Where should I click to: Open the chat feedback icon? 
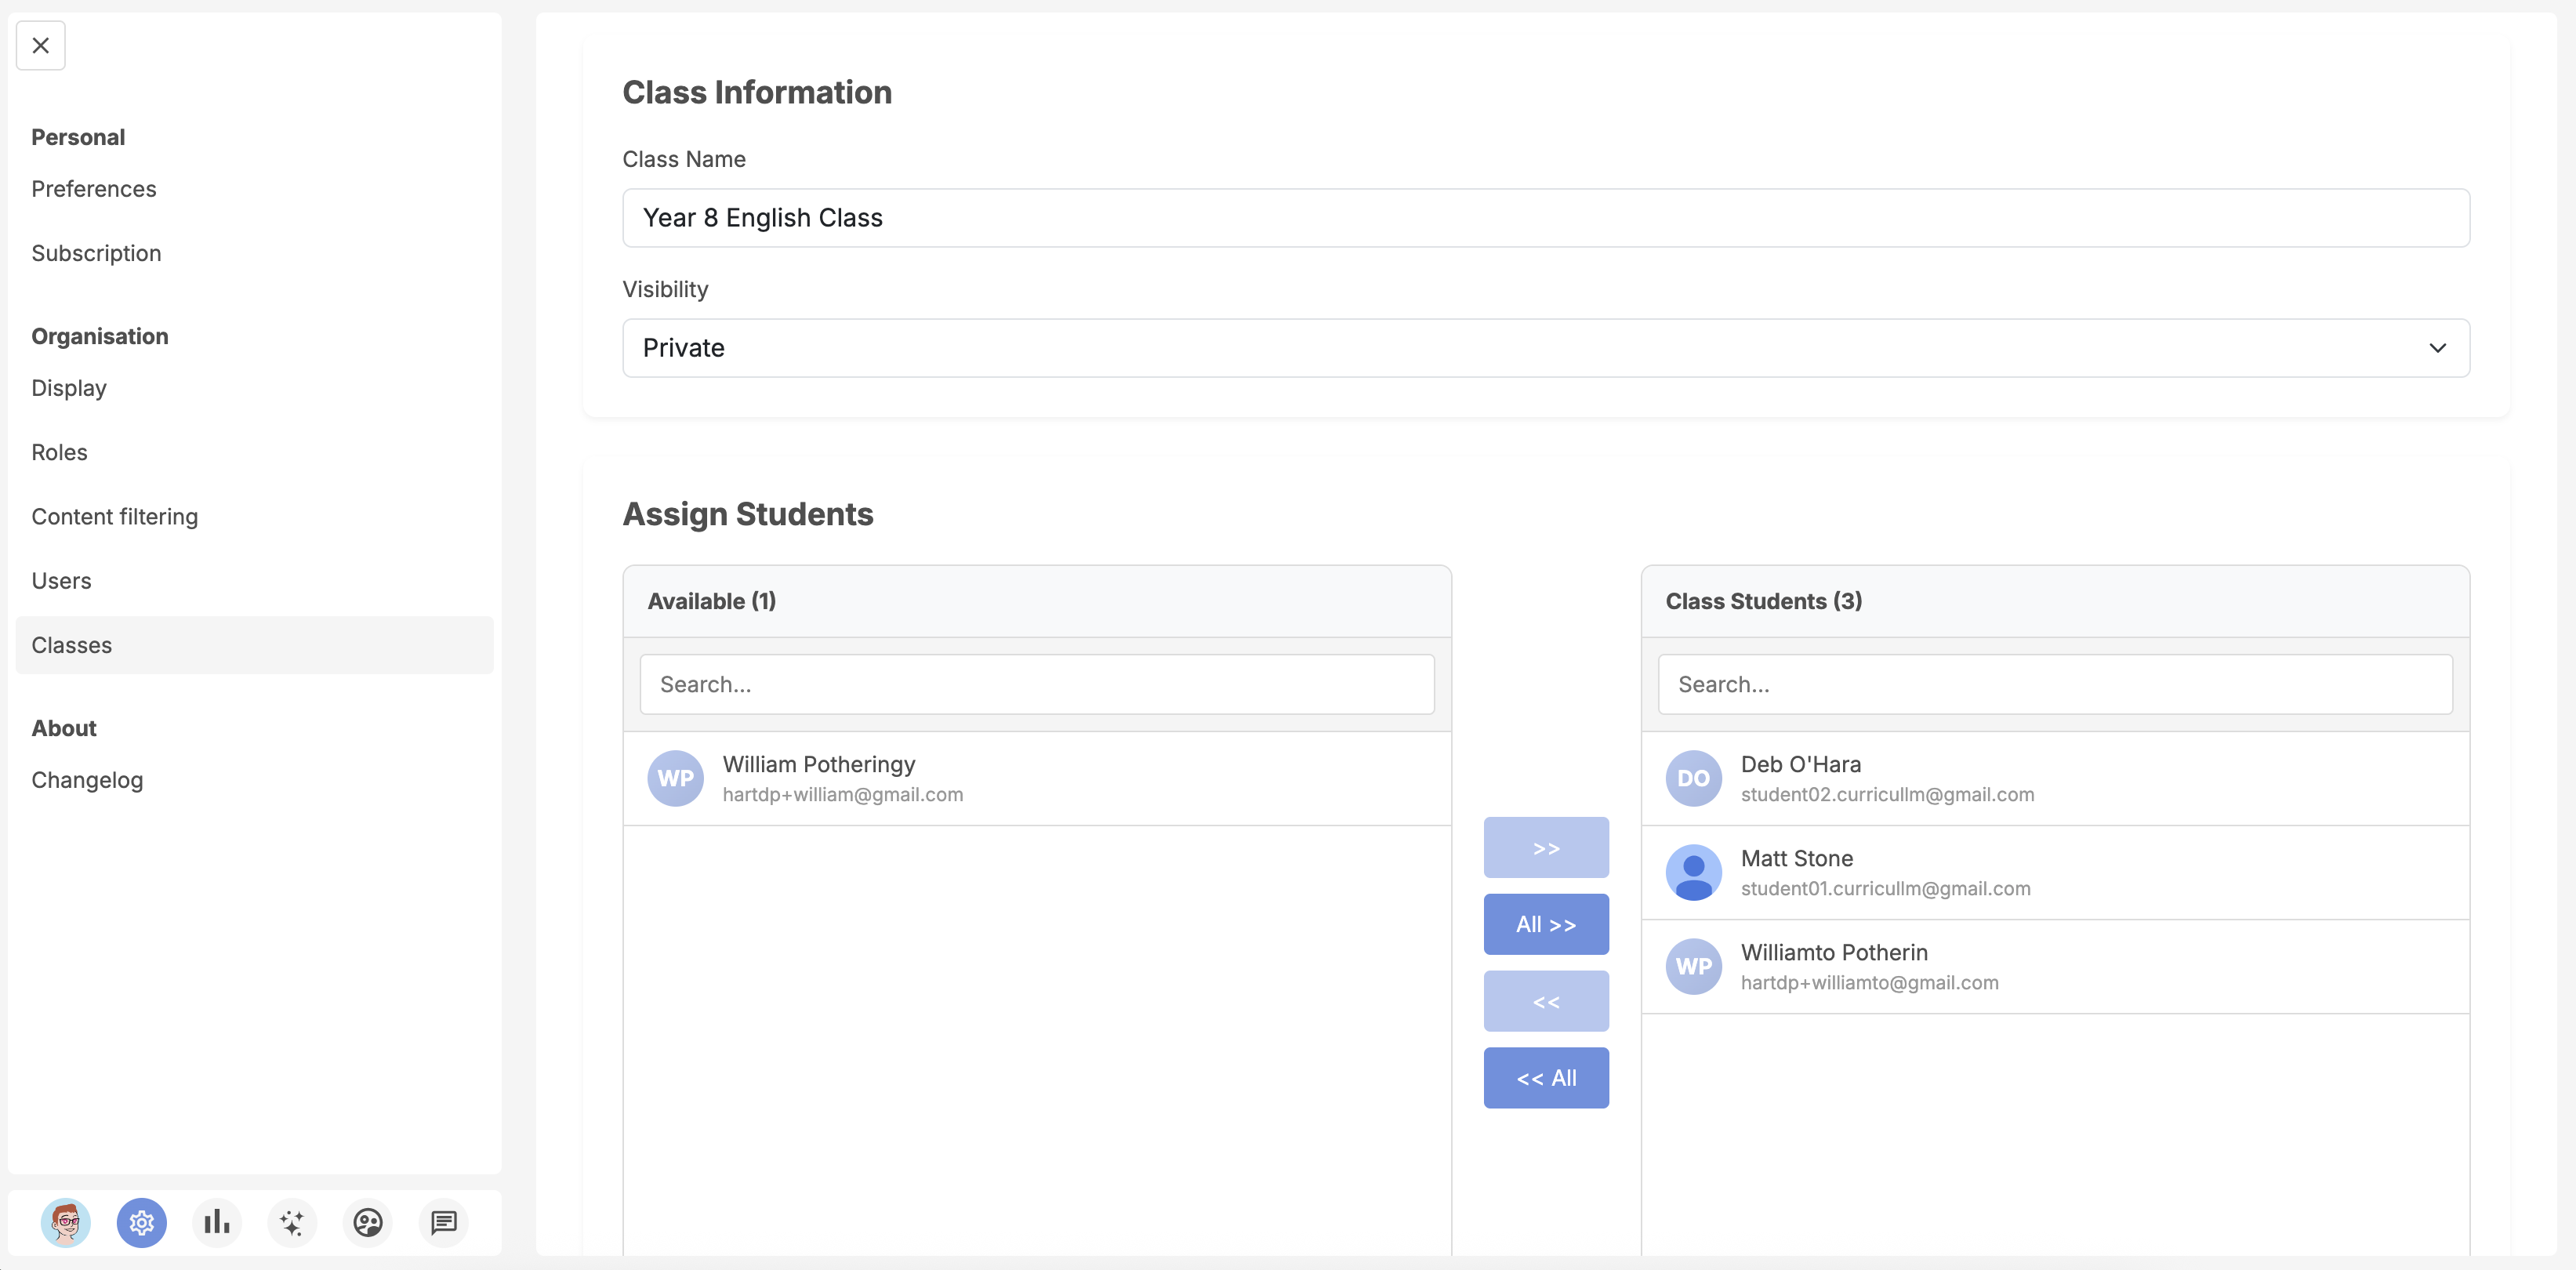(443, 1222)
